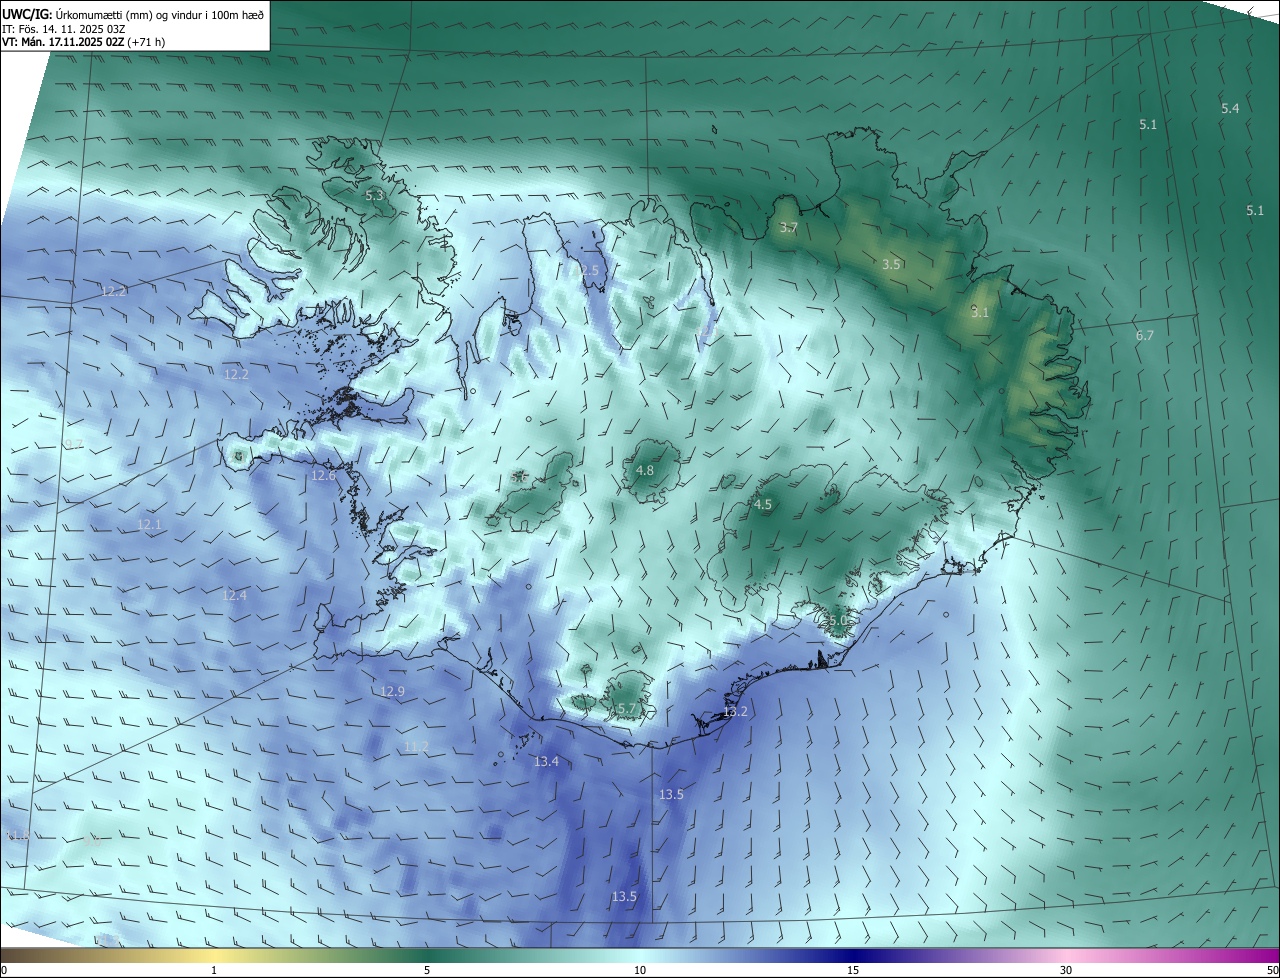
Task: Click the 3.5 value on the map
Action: pos(892,265)
